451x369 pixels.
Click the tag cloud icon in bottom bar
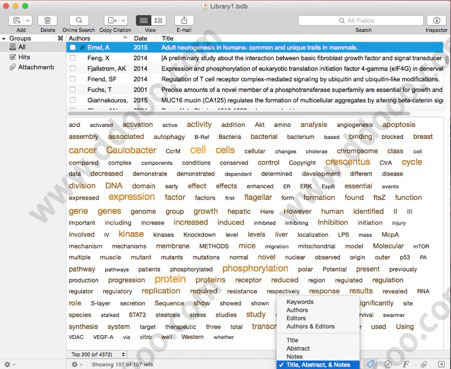[x=371, y=364]
